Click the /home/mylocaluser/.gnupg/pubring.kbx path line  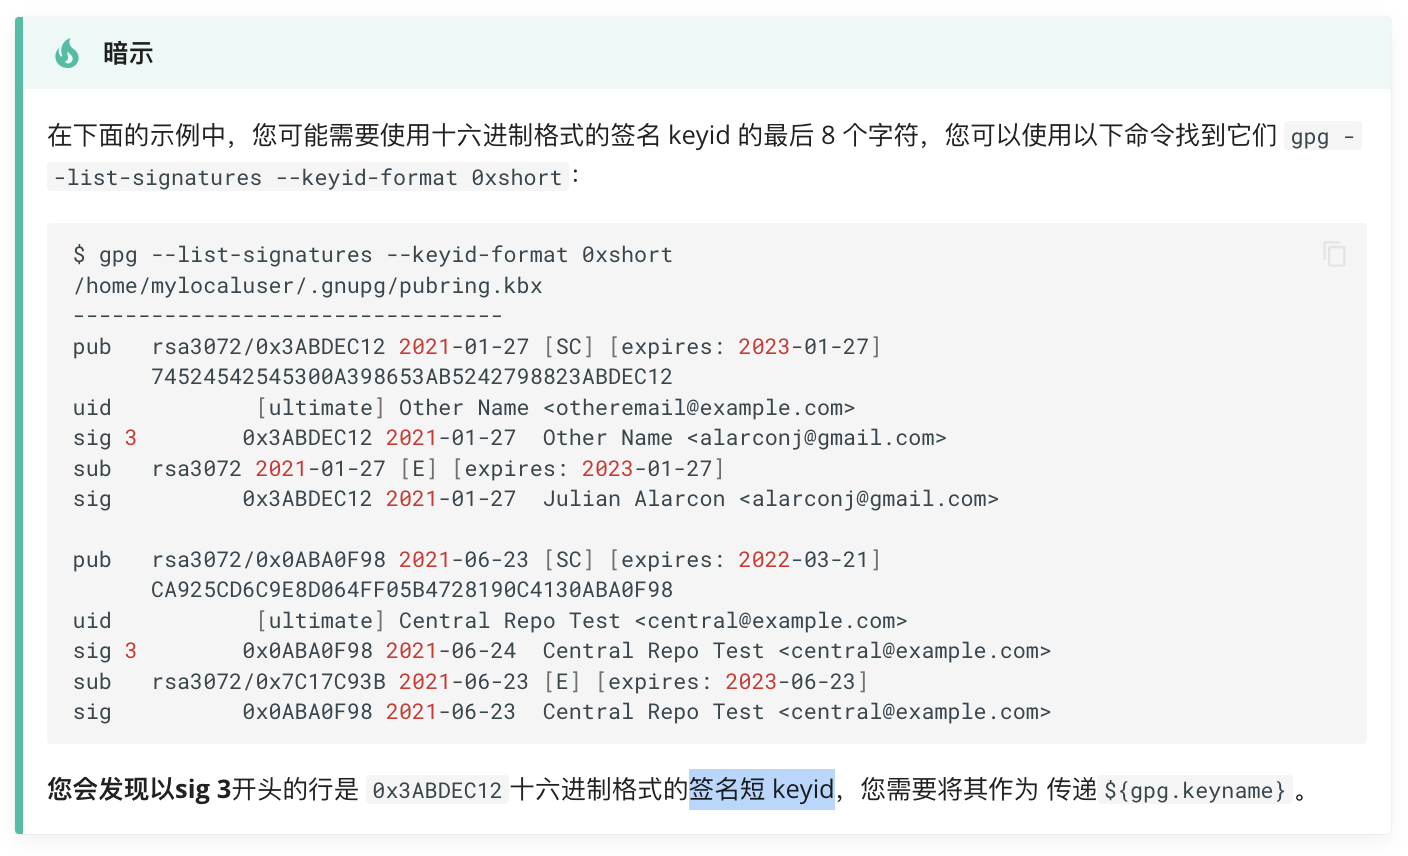(x=308, y=286)
